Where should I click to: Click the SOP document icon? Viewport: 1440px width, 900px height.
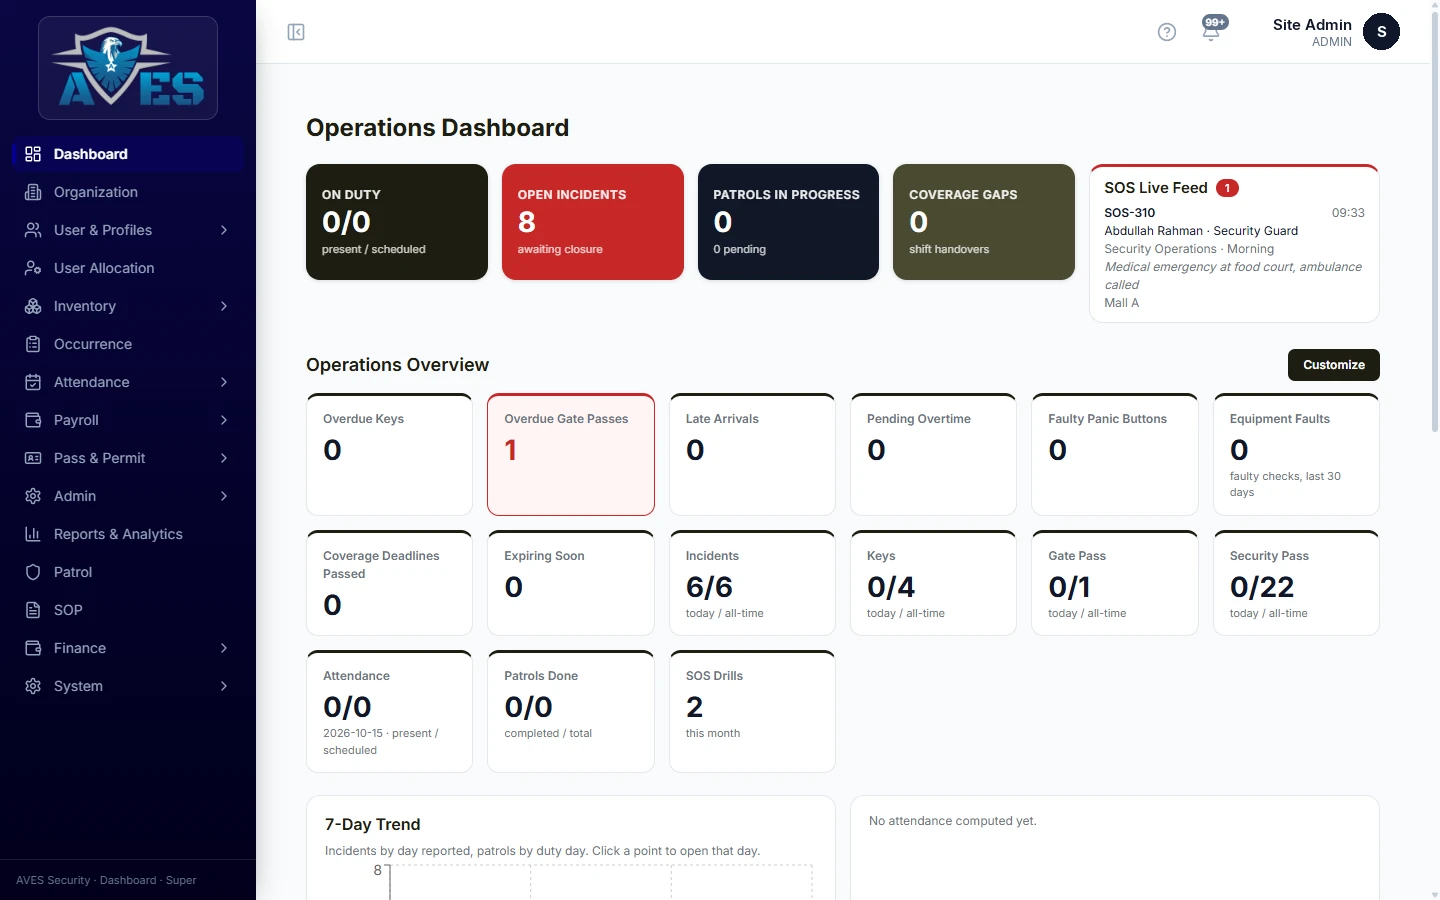pyautogui.click(x=33, y=610)
